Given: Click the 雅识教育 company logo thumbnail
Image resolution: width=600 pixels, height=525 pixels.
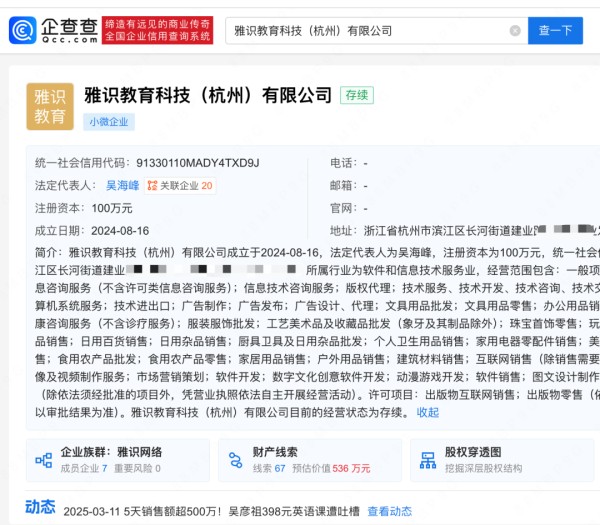Looking at the screenshot, I should 50,106.
